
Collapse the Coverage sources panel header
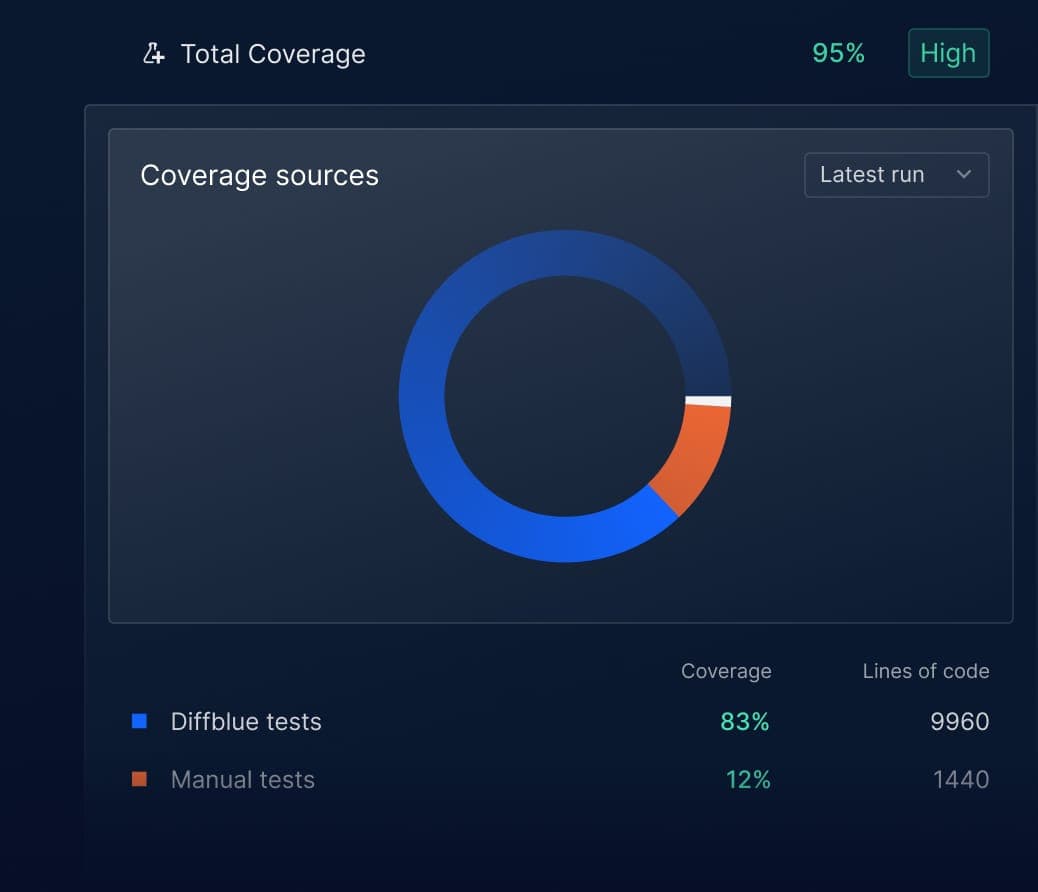(x=260, y=175)
